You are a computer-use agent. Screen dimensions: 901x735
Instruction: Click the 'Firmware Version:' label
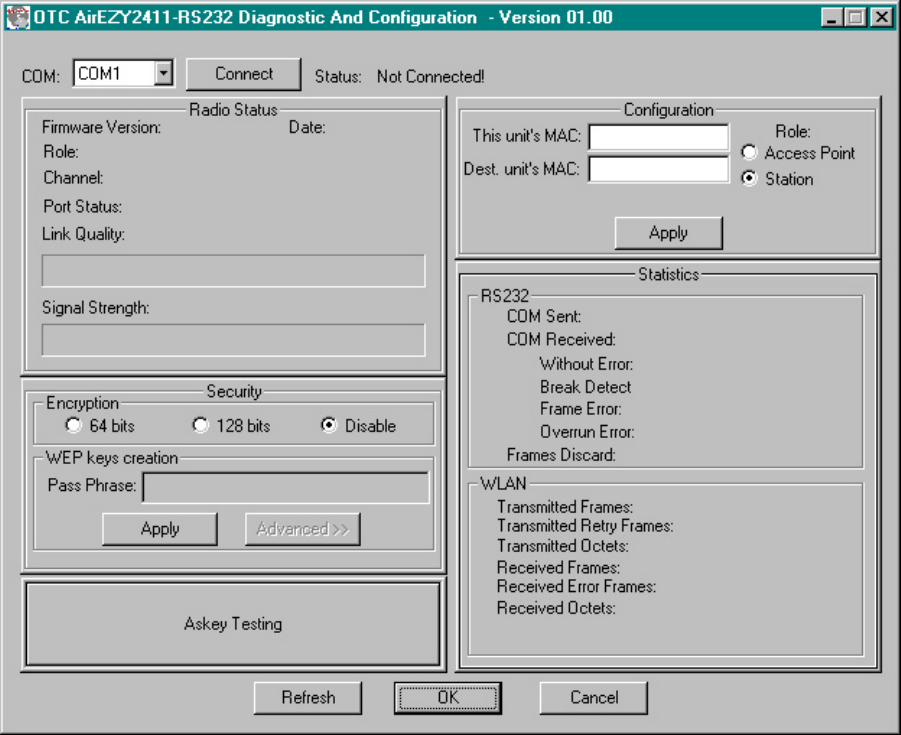click(x=101, y=127)
